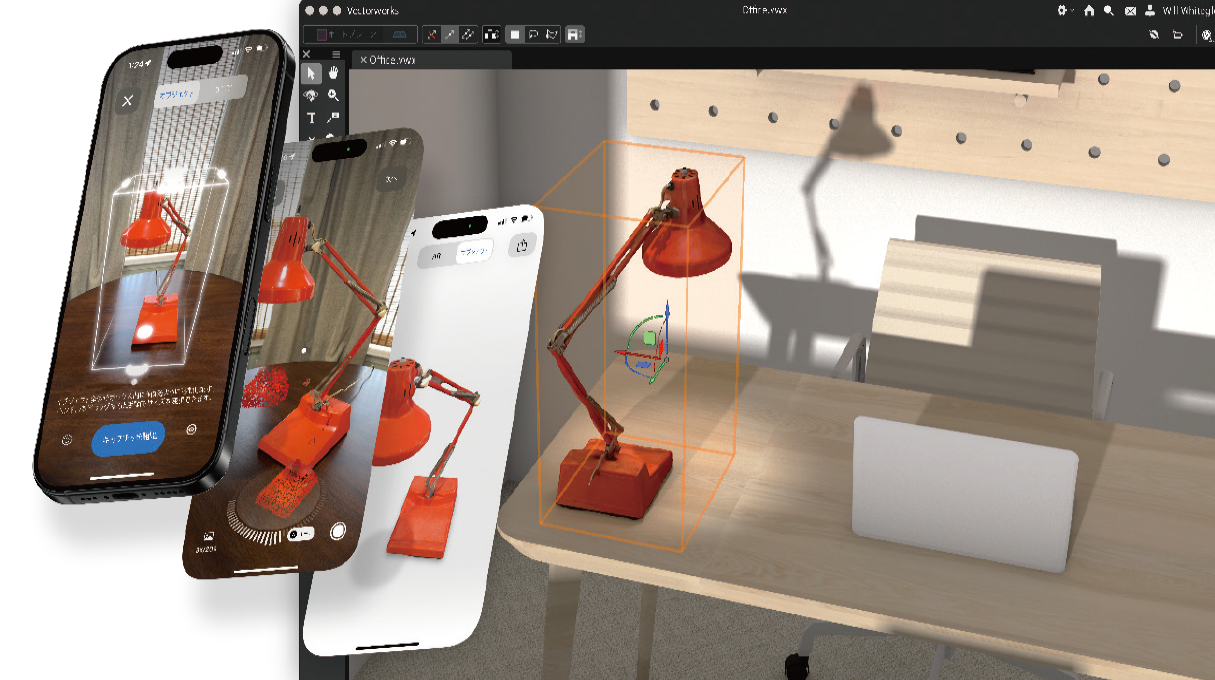Click the Home icon in title bar
Image resolution: width=1215 pixels, height=680 pixels.
[x=1089, y=10]
